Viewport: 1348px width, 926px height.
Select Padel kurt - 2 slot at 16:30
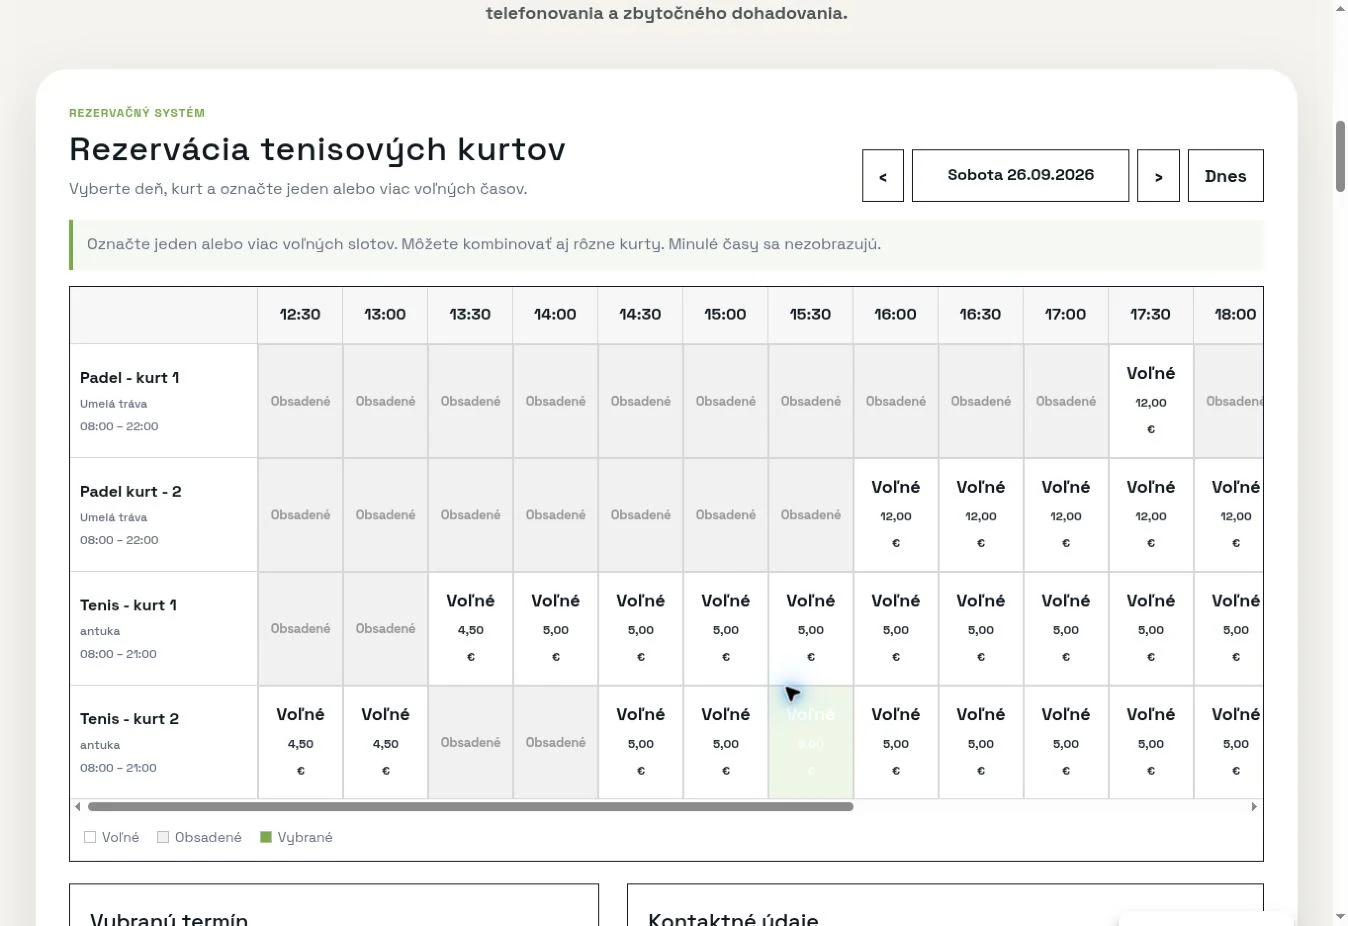[x=981, y=515]
